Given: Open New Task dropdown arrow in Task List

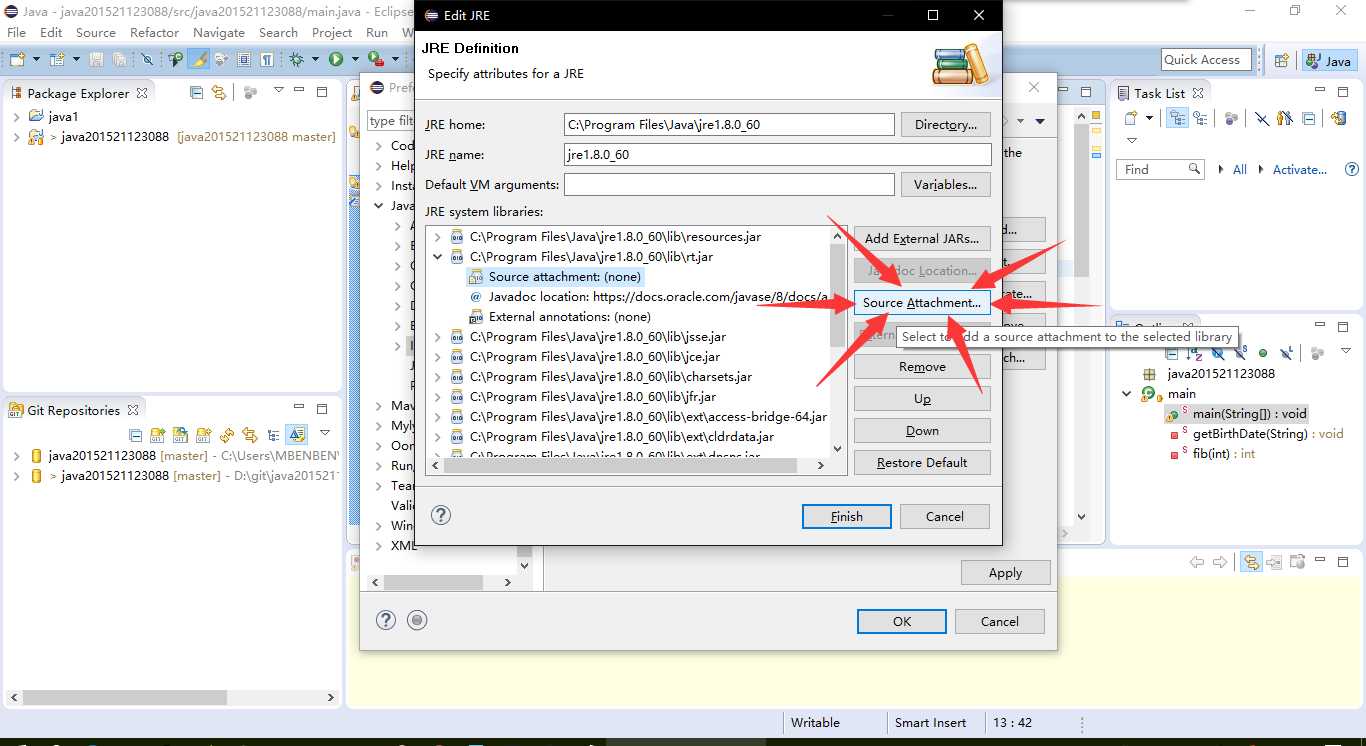Looking at the screenshot, I should [x=1149, y=118].
